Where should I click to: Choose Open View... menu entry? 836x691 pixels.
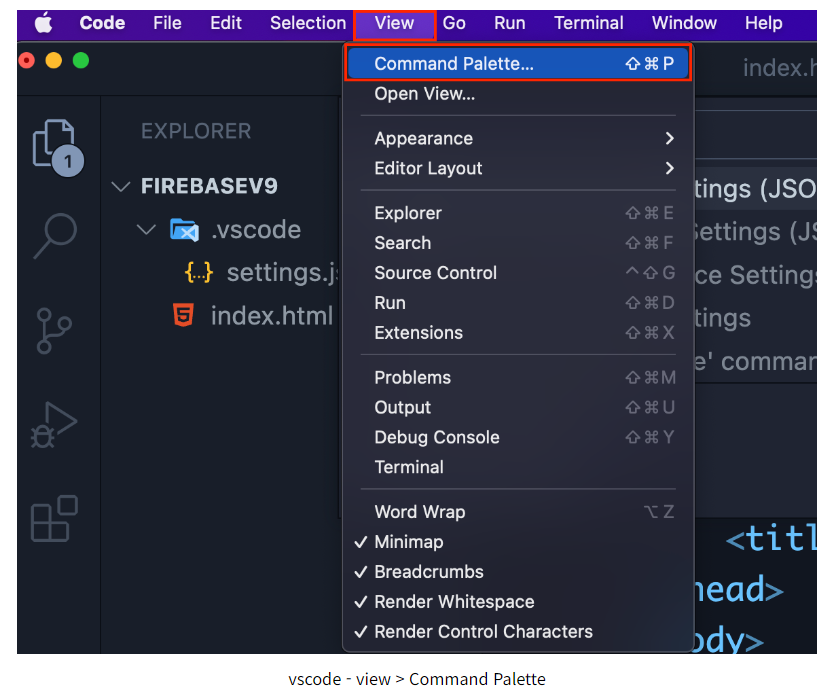tap(518, 94)
